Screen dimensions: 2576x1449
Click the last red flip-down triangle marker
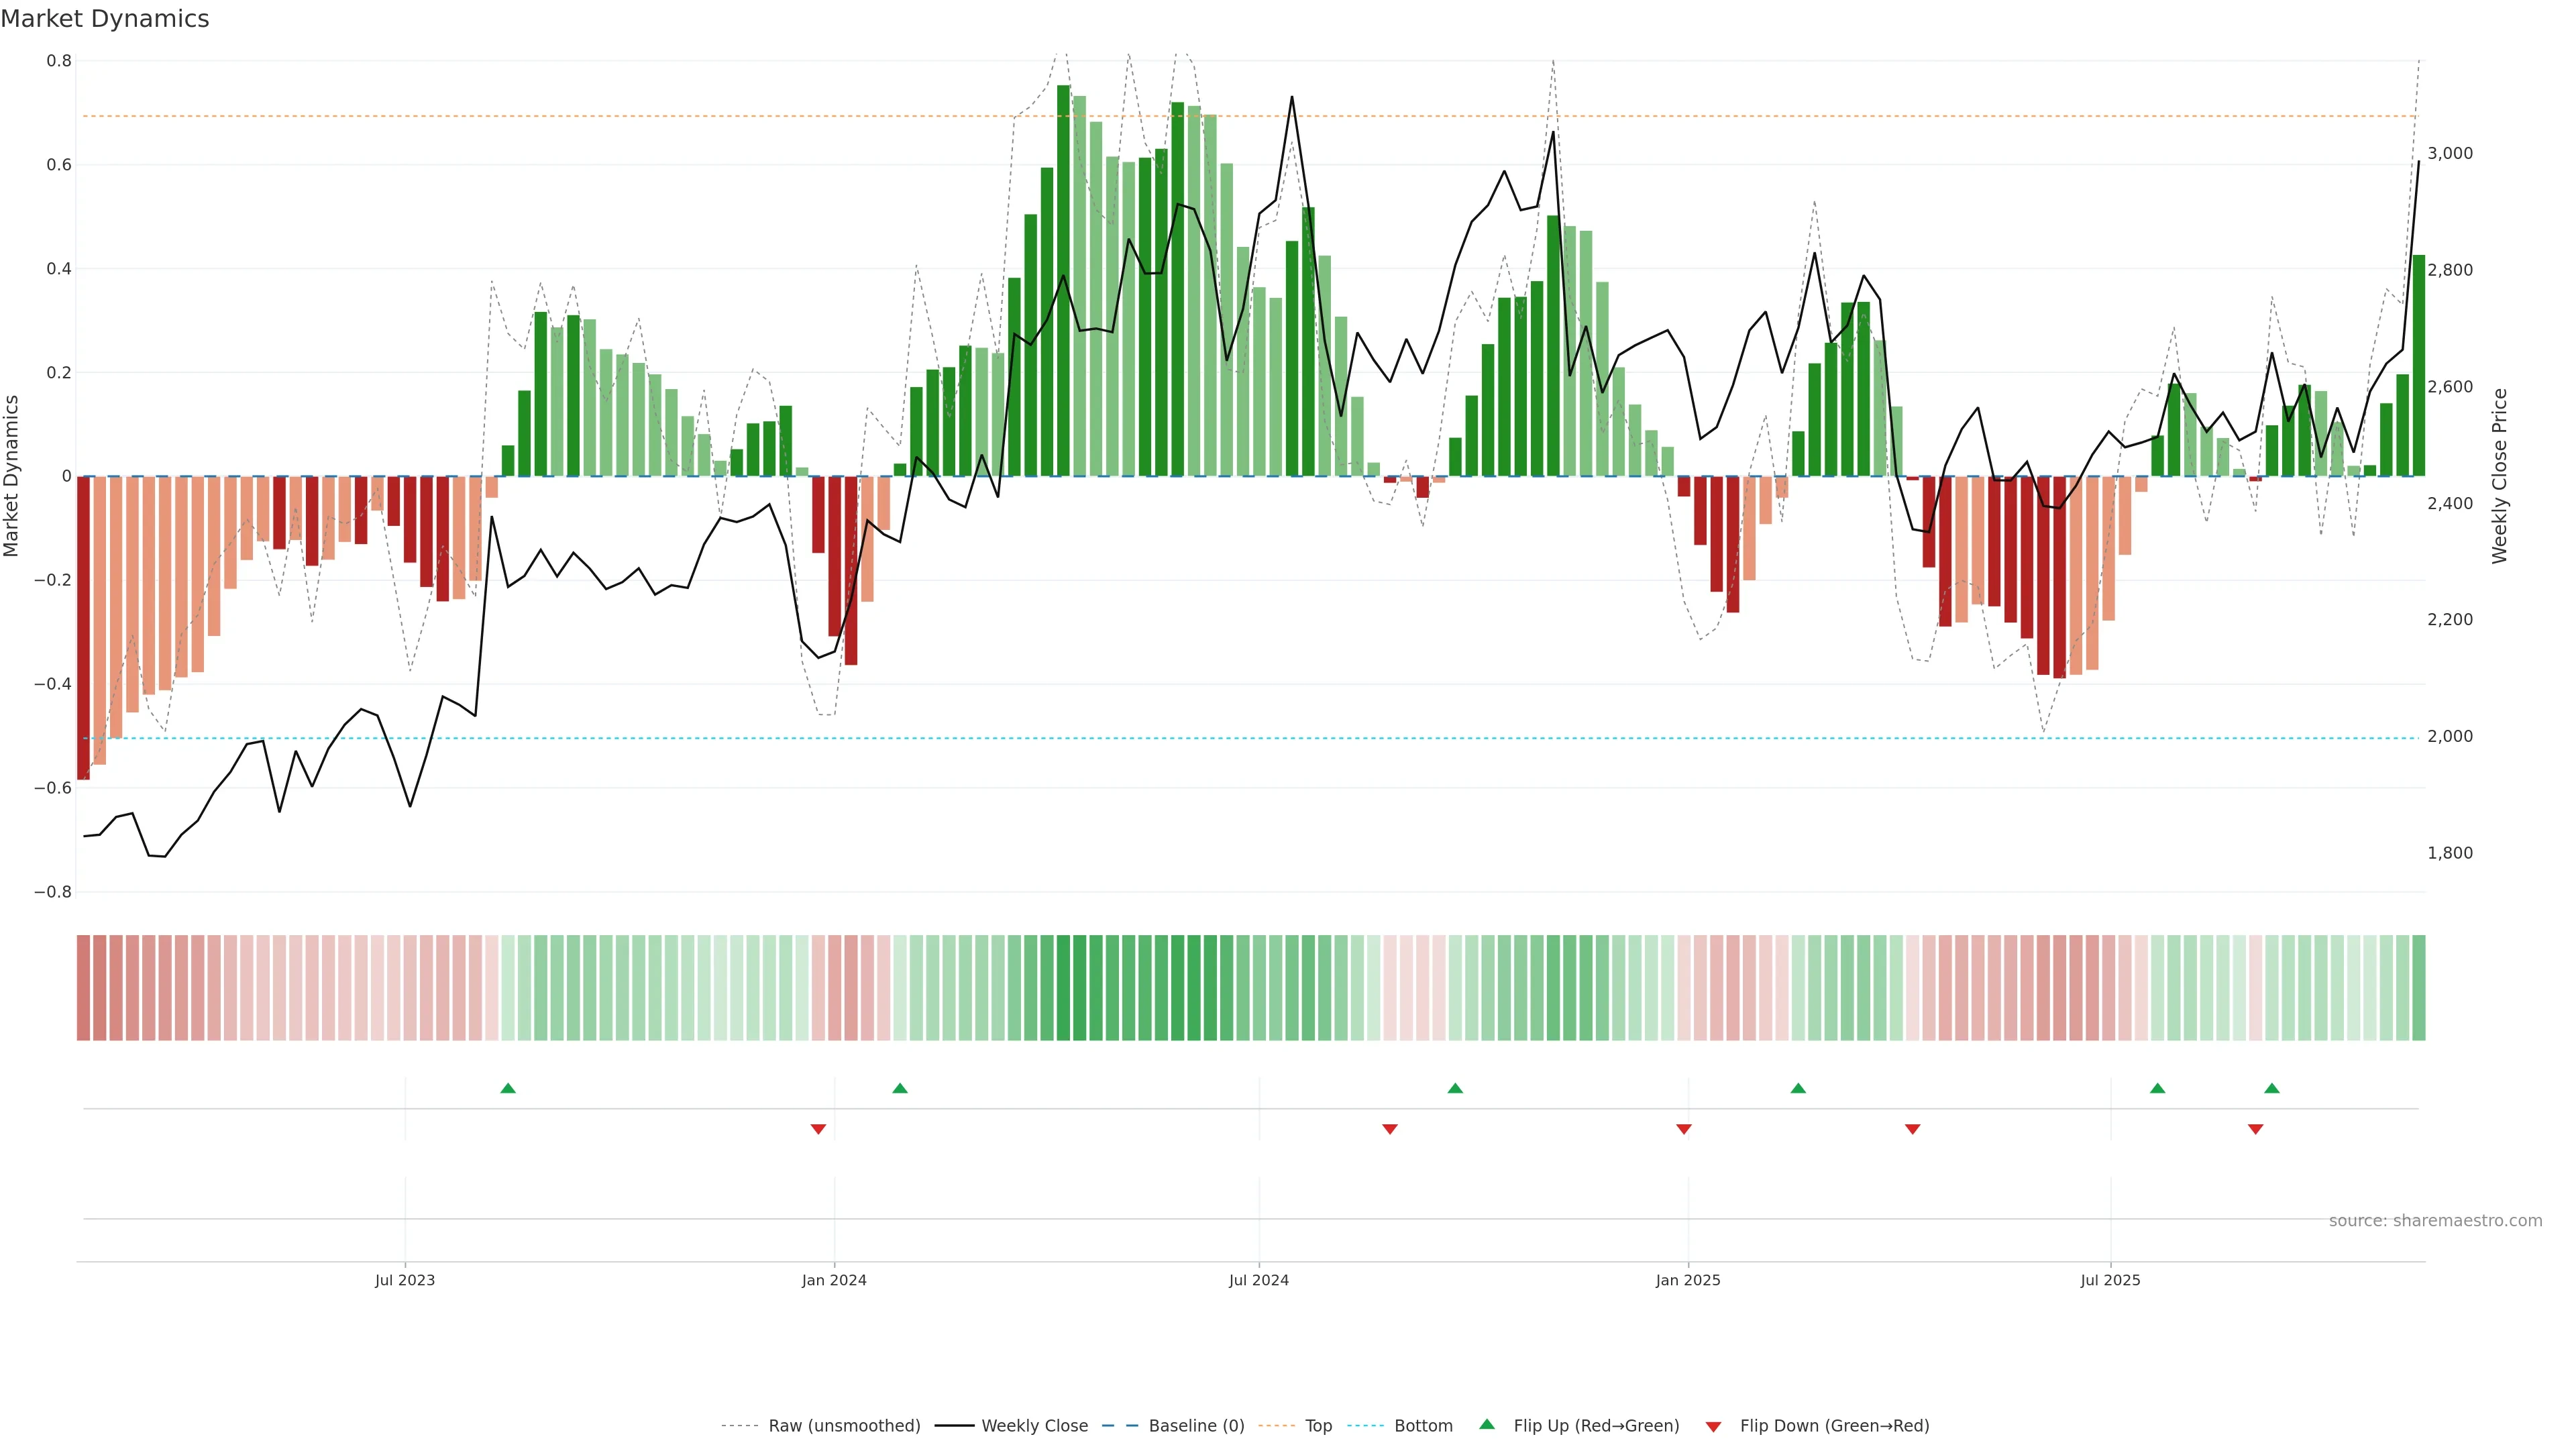click(2256, 1129)
